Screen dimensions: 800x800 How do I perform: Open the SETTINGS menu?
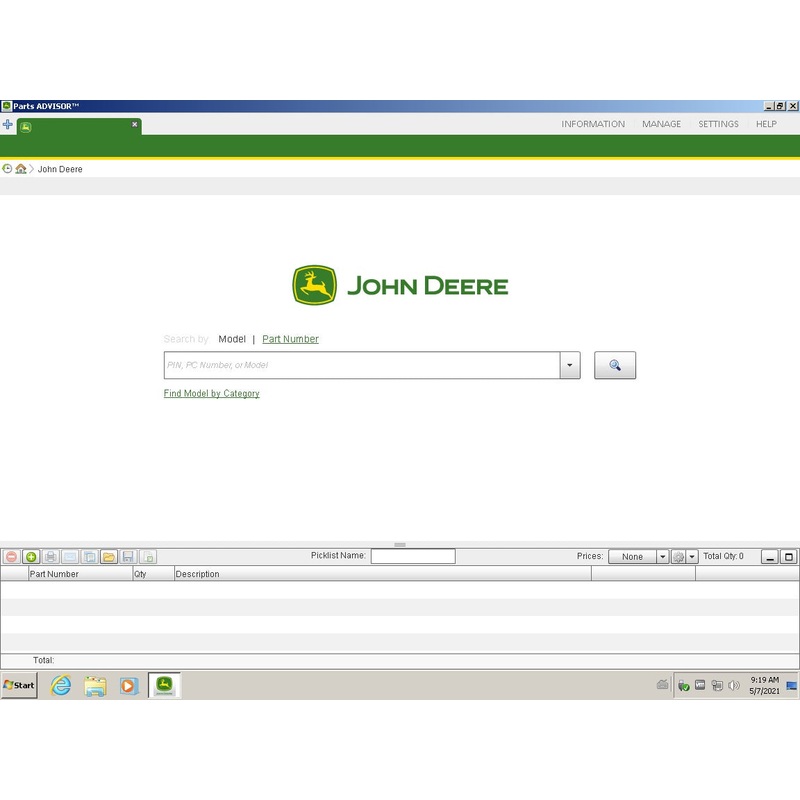pos(718,124)
